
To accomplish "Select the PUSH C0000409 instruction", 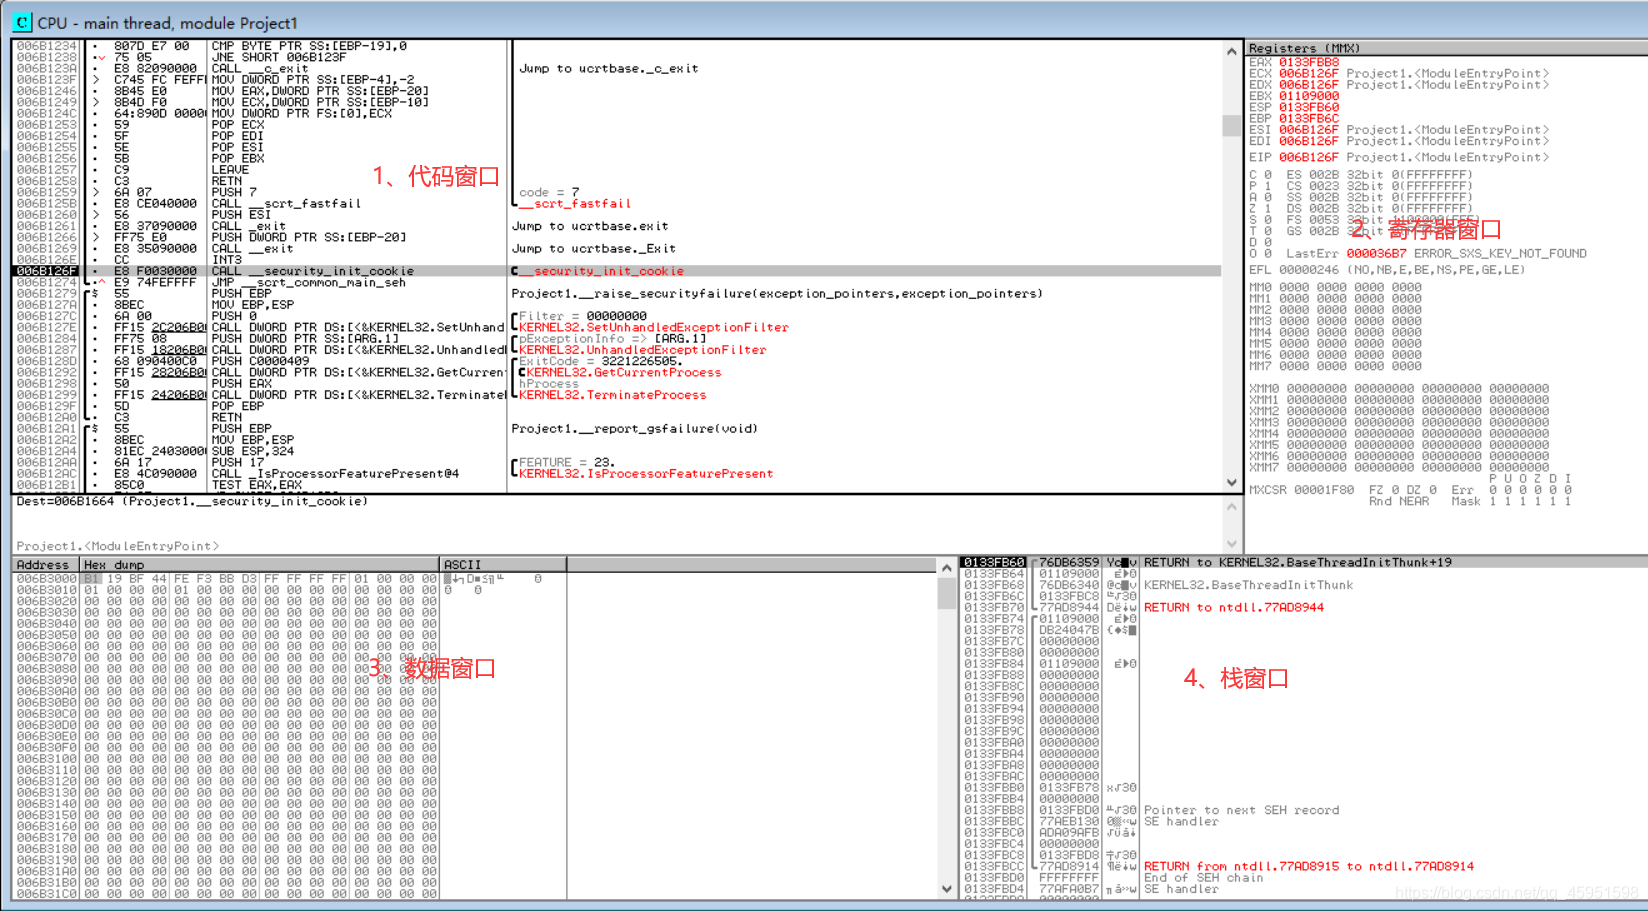I will (x=260, y=361).
